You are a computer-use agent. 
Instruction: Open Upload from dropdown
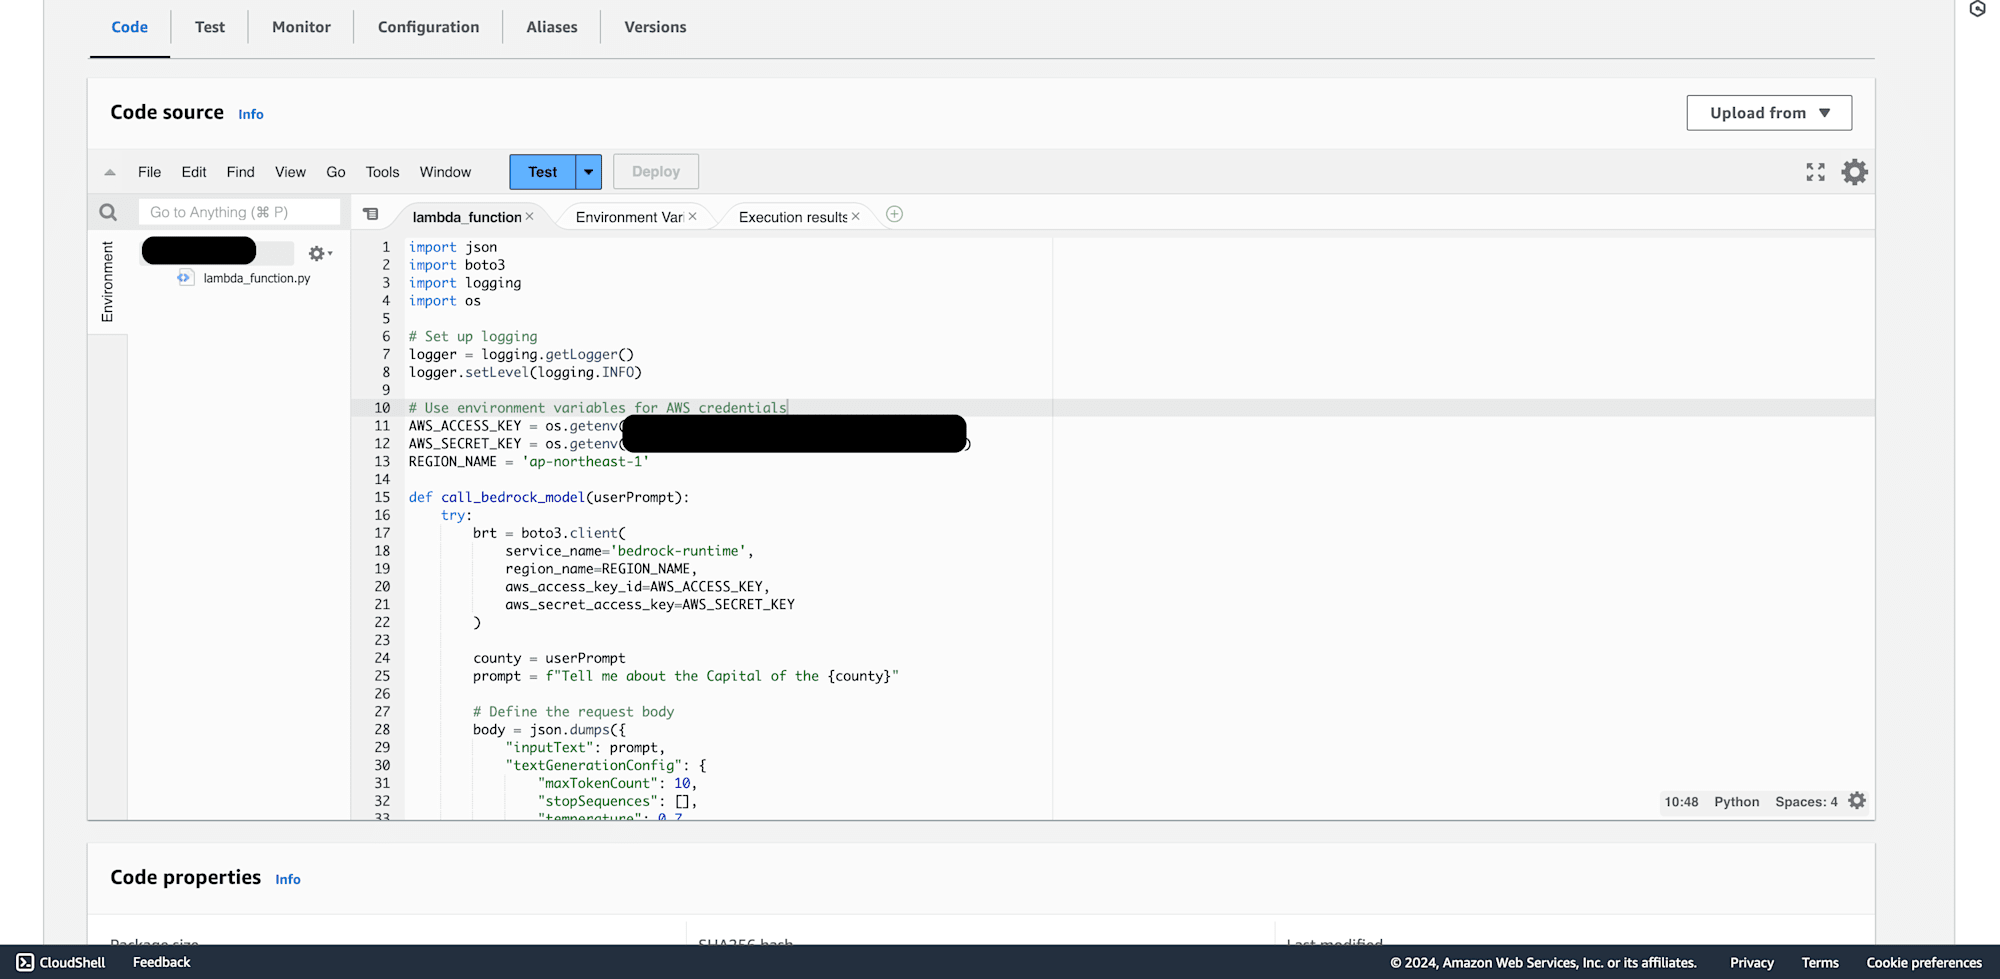[x=1769, y=113]
